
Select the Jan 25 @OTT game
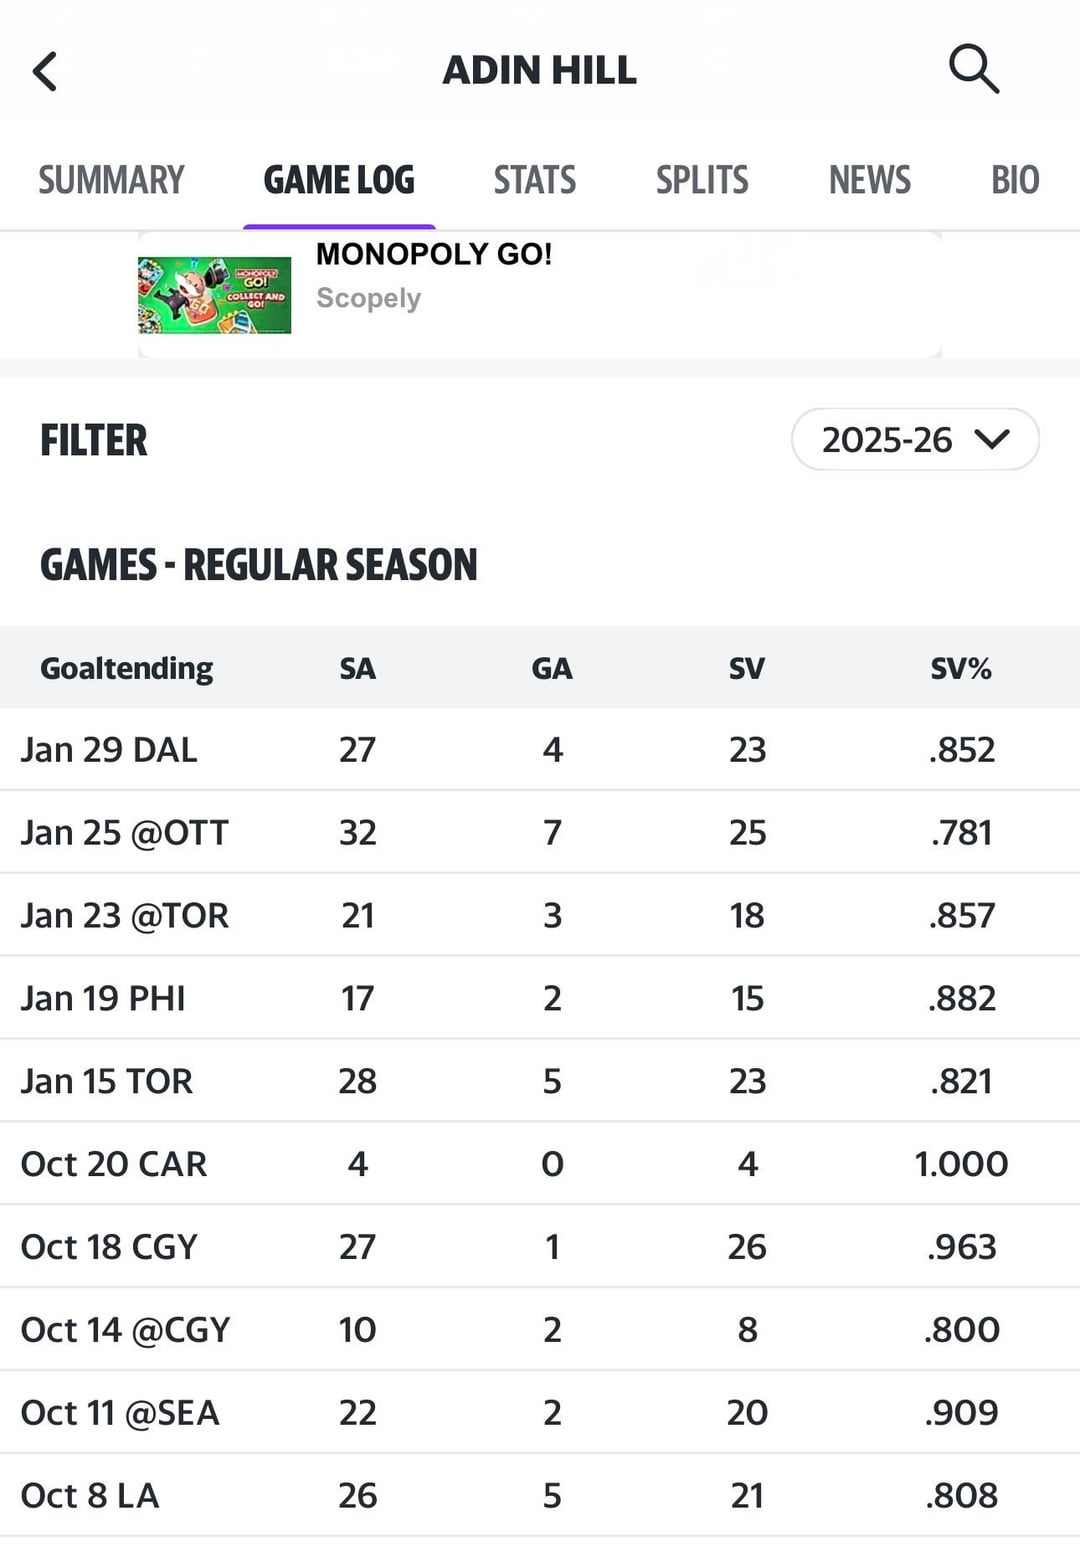[125, 833]
